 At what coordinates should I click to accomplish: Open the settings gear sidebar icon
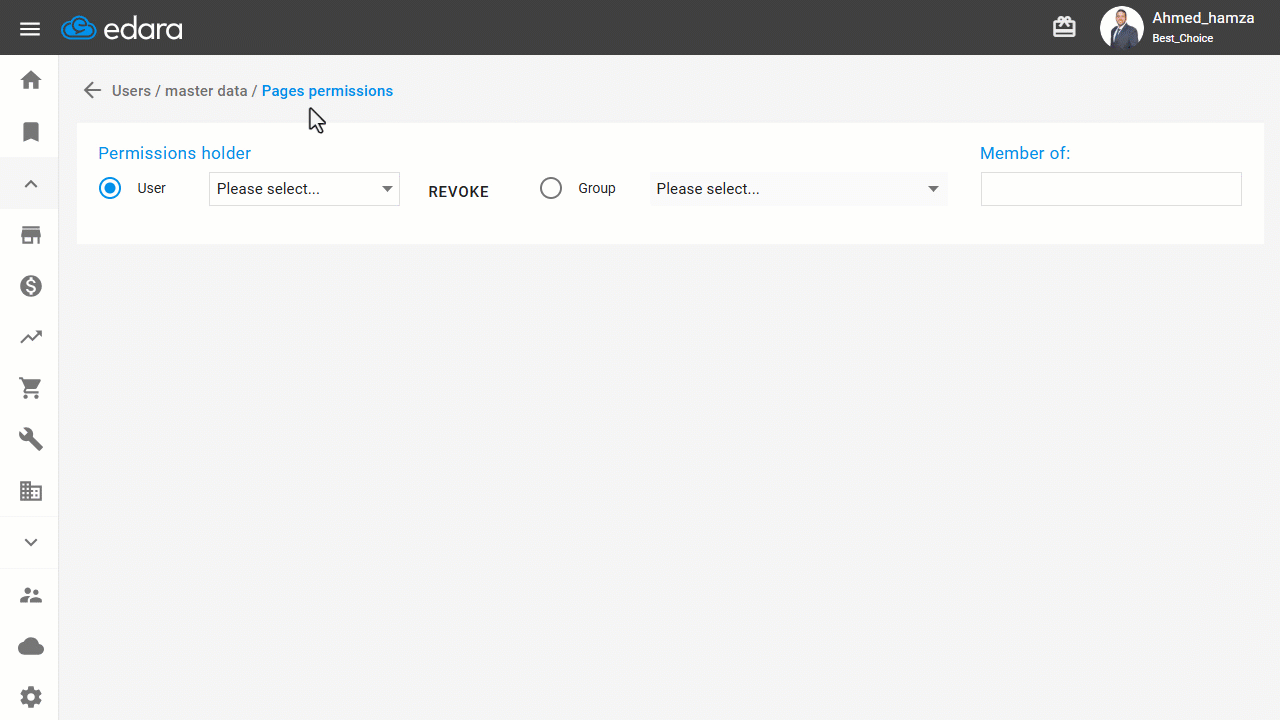(x=31, y=697)
